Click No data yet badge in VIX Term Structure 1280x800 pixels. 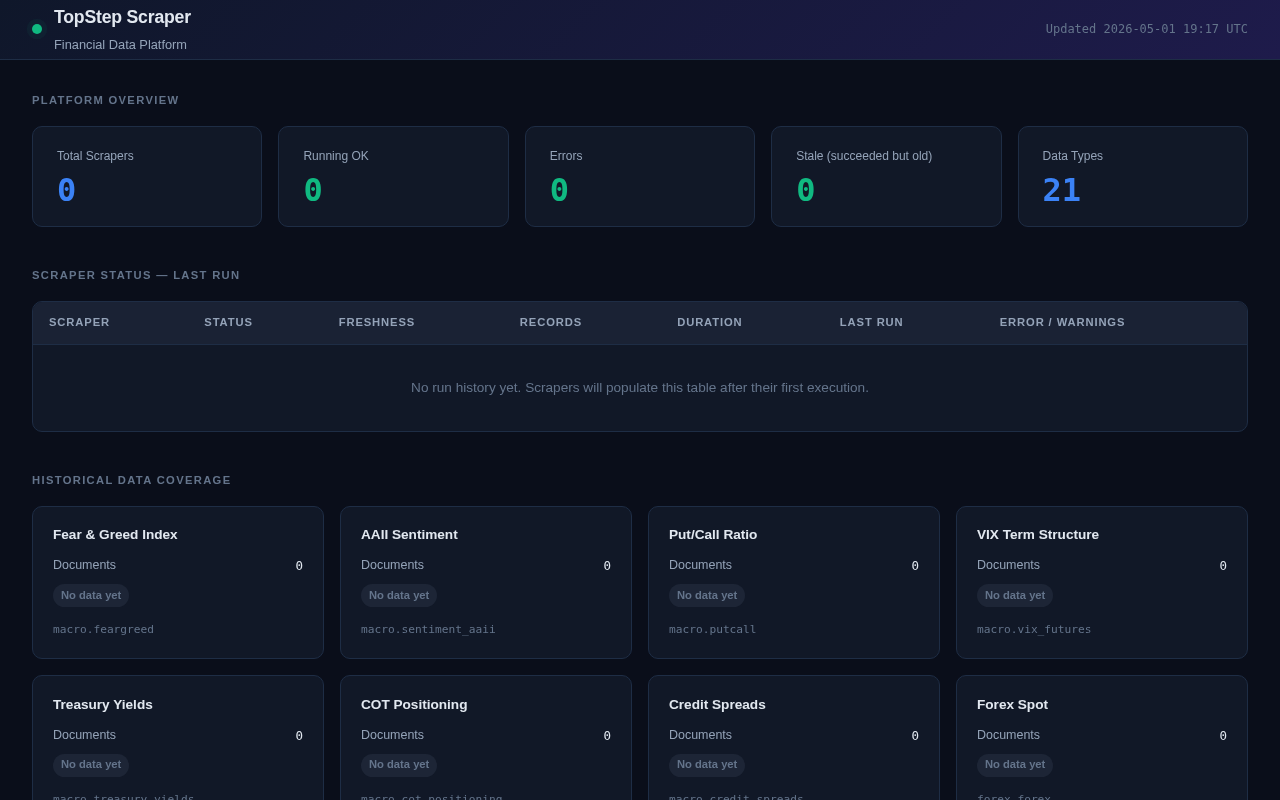click(1015, 596)
